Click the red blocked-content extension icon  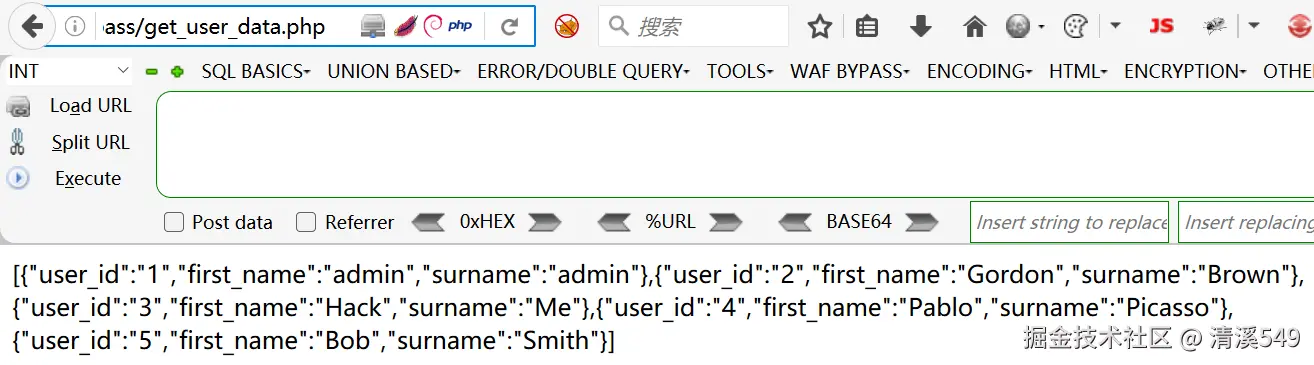pos(567,27)
